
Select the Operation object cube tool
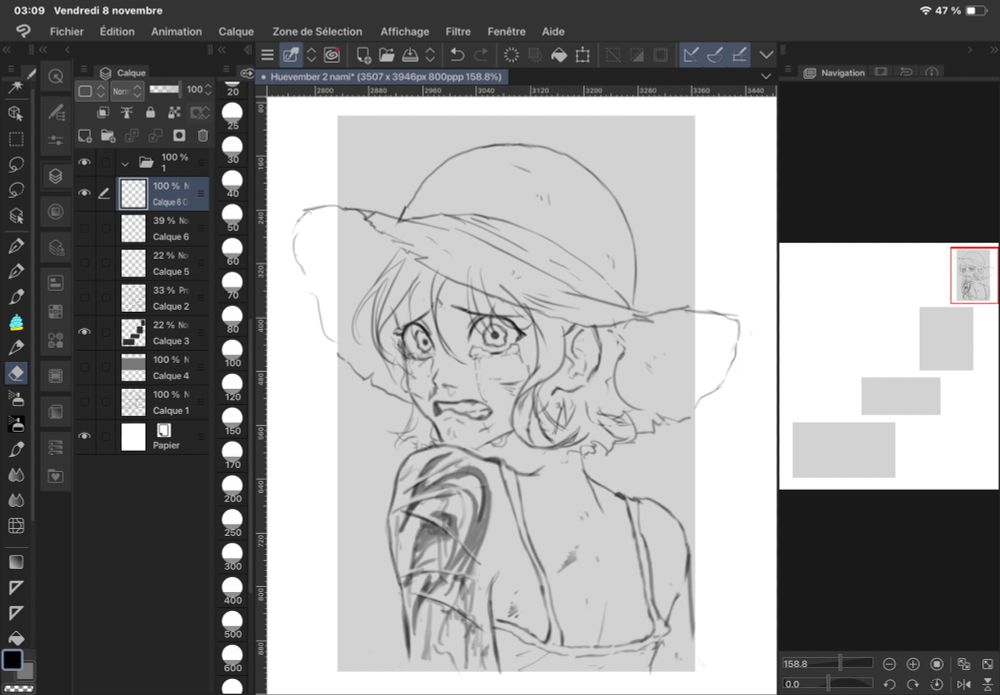(15, 113)
